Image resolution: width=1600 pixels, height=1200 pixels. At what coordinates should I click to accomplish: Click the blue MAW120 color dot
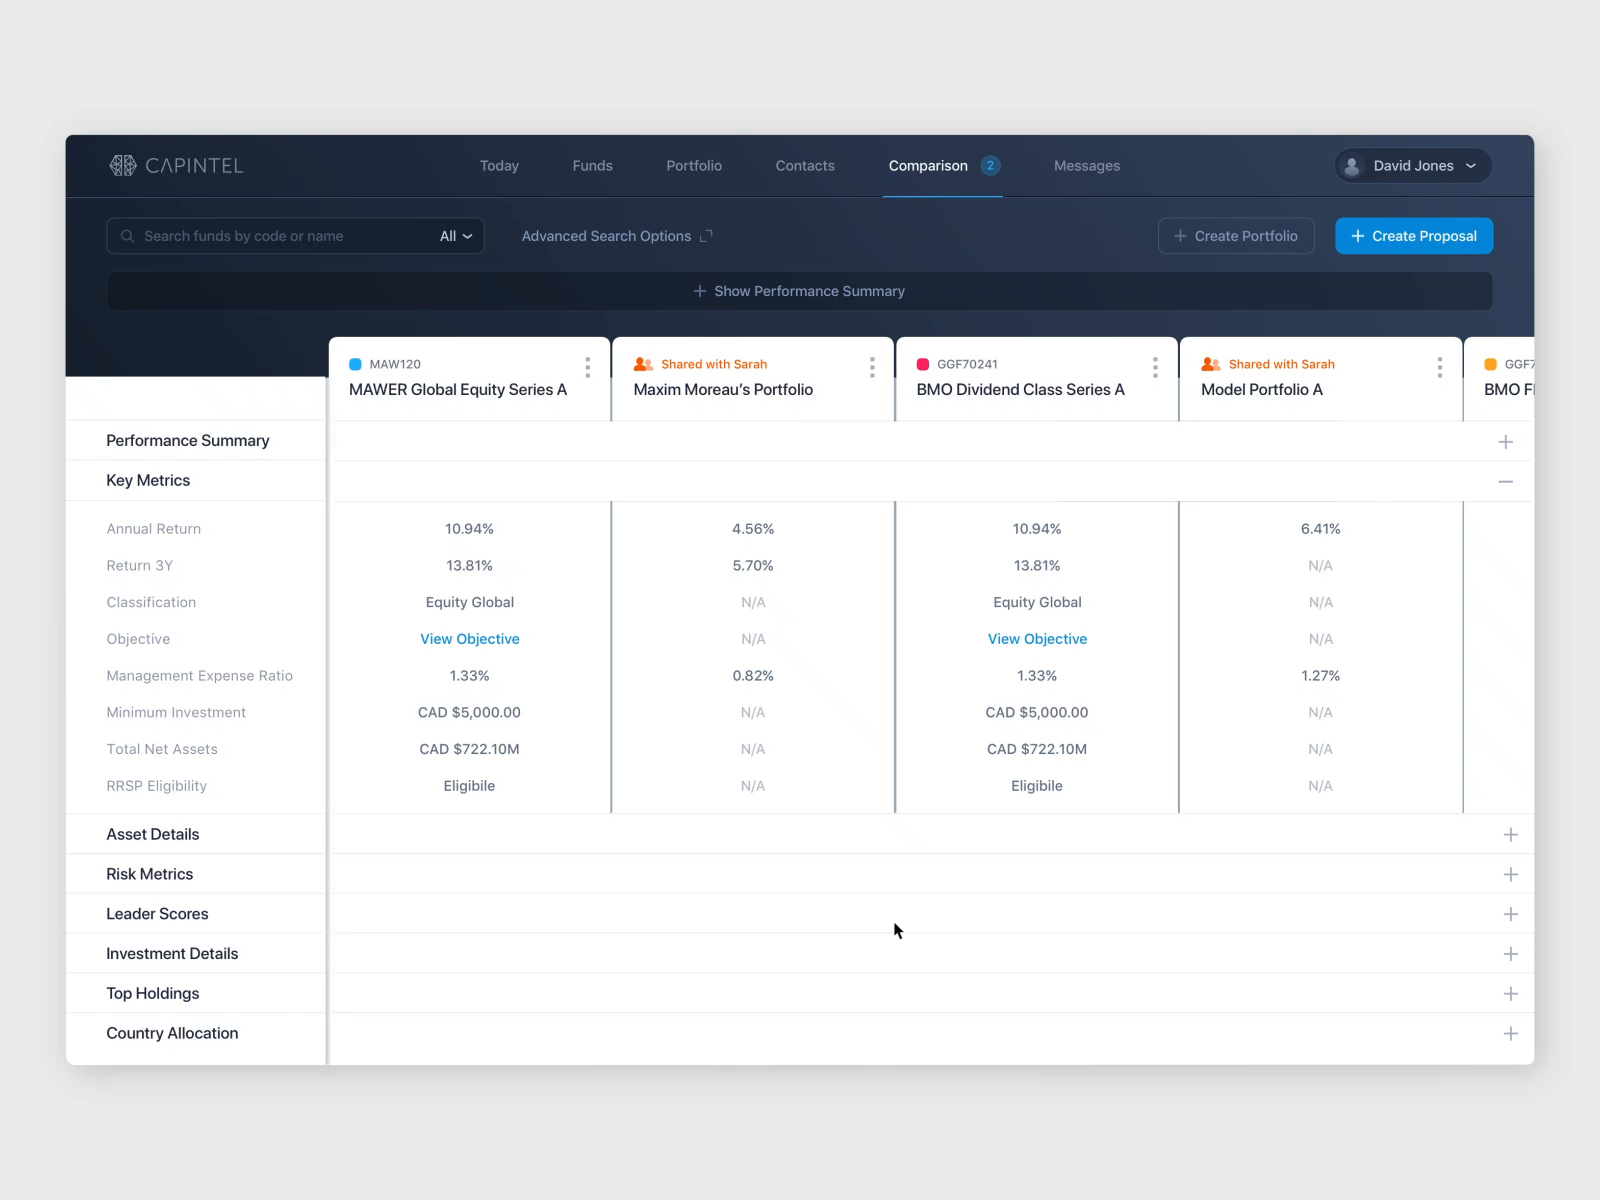pyautogui.click(x=355, y=364)
